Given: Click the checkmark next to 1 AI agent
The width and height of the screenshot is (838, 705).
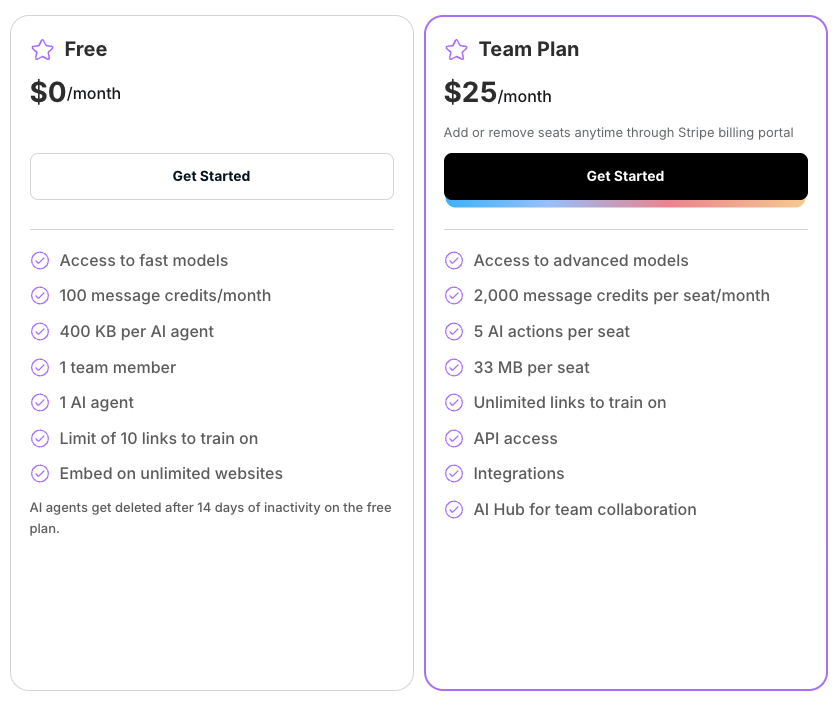Looking at the screenshot, I should coord(40,402).
